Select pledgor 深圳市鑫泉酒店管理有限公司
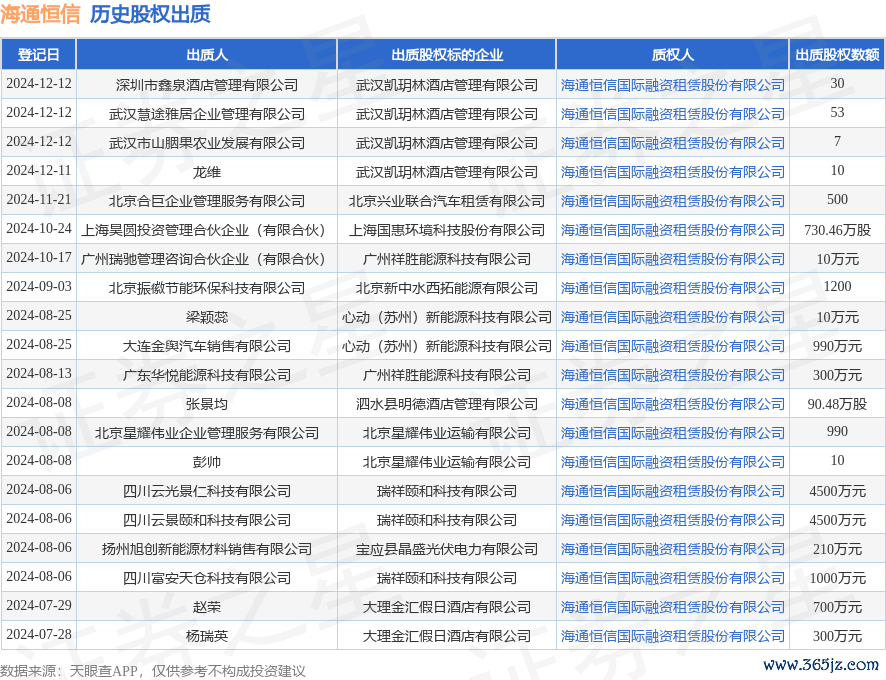The width and height of the screenshot is (886, 680). 207,85
